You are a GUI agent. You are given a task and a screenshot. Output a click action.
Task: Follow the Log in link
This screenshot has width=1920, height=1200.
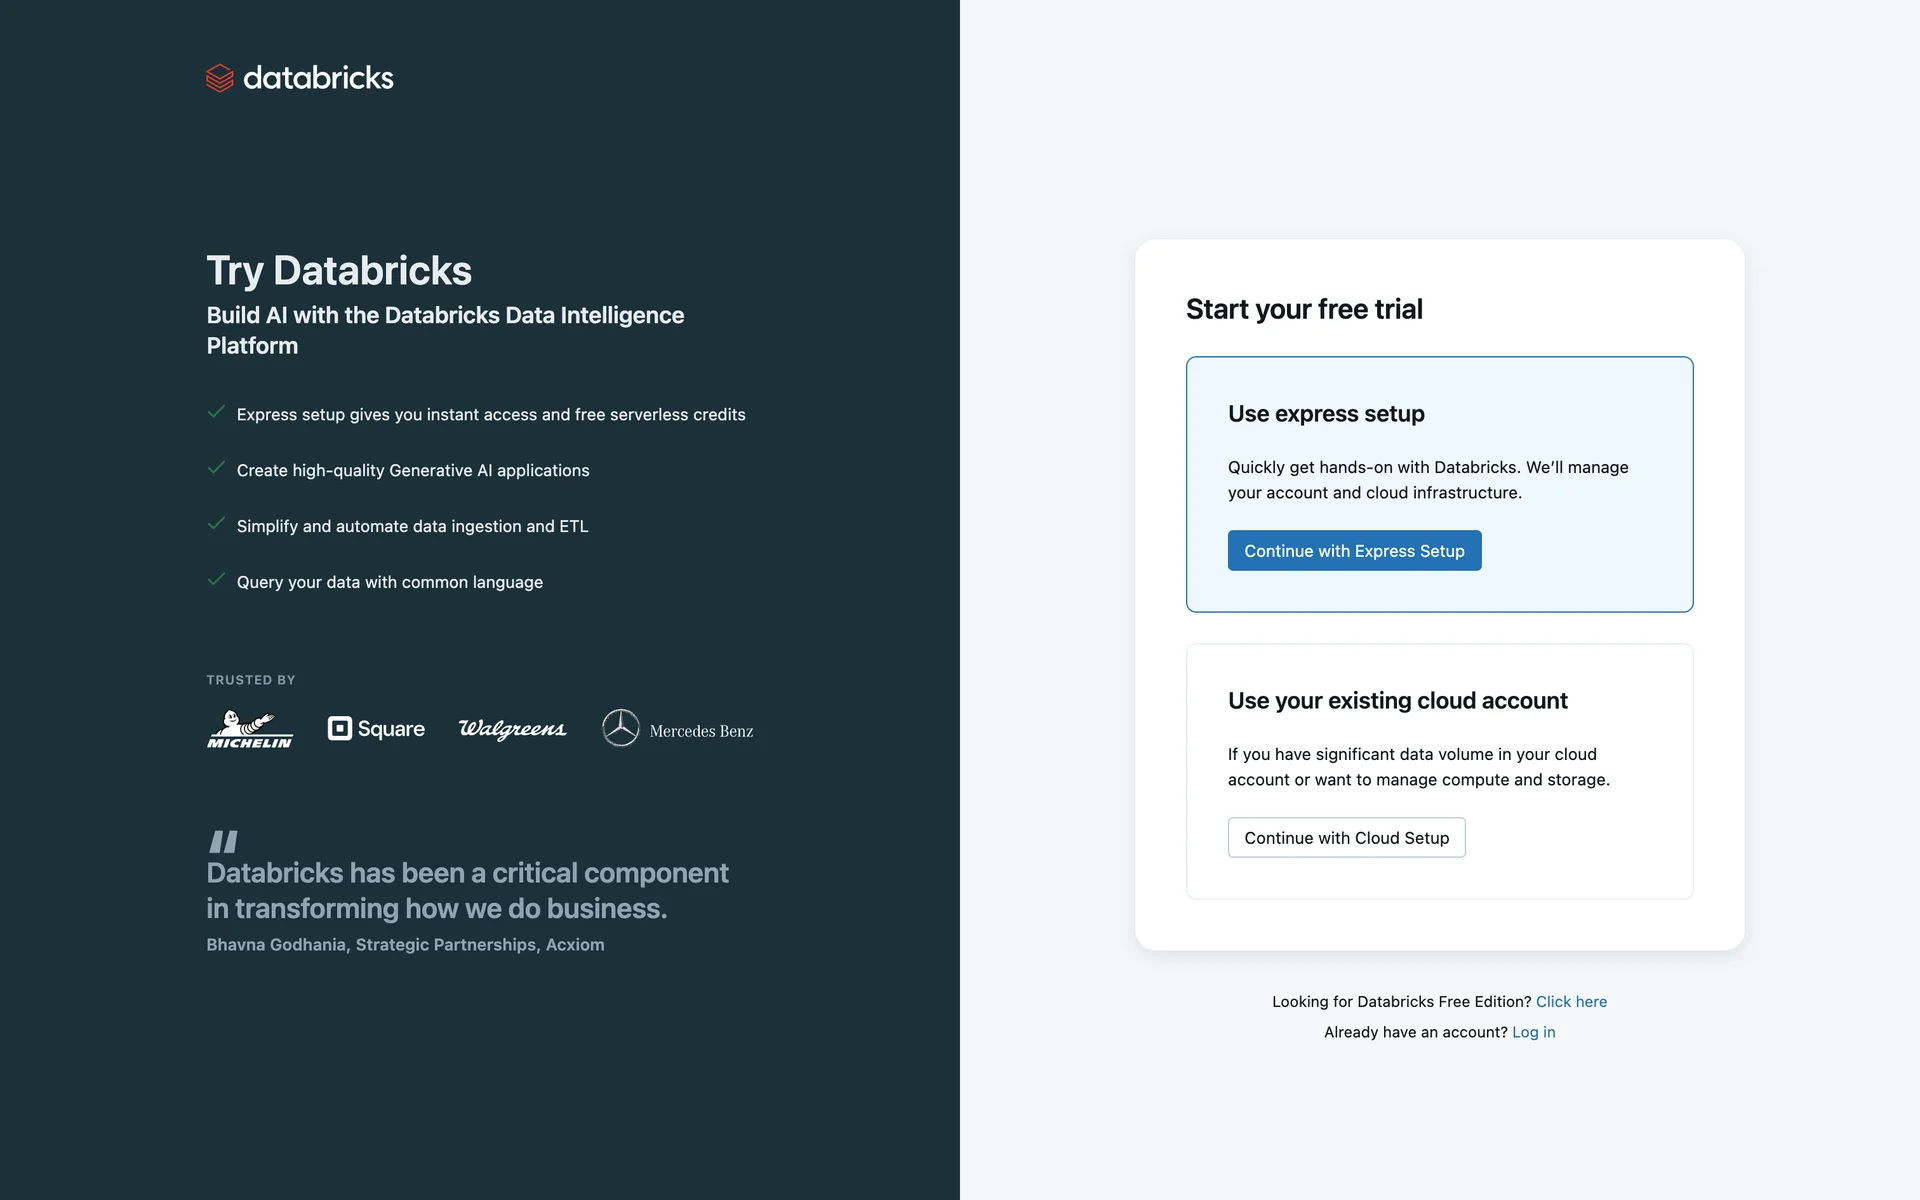point(1533,1032)
